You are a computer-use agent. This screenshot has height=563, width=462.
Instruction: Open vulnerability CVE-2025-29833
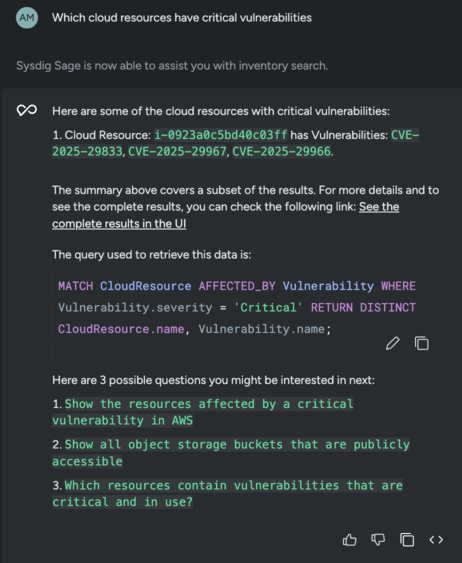click(235, 143)
